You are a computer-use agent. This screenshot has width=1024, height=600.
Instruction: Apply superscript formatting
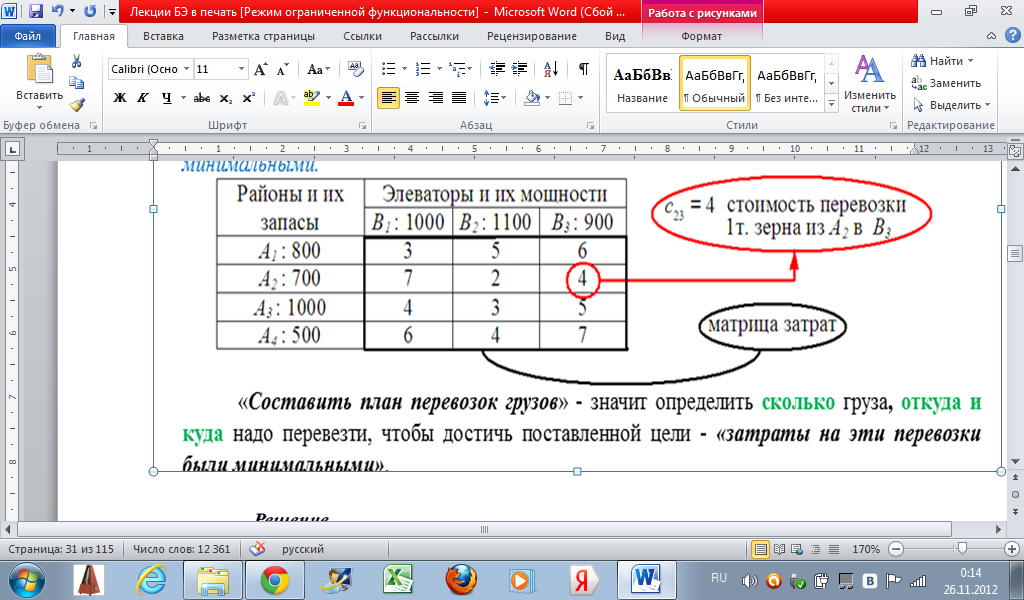coord(248,98)
